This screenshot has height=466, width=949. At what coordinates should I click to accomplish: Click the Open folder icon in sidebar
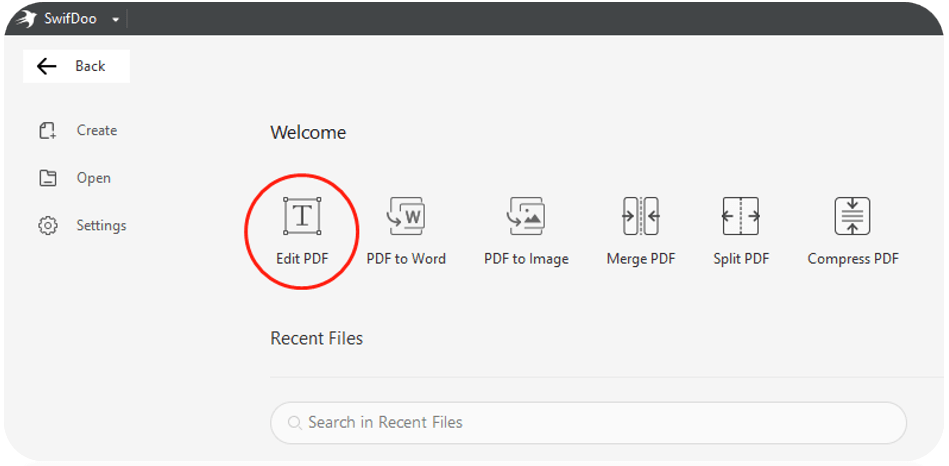click(x=47, y=178)
